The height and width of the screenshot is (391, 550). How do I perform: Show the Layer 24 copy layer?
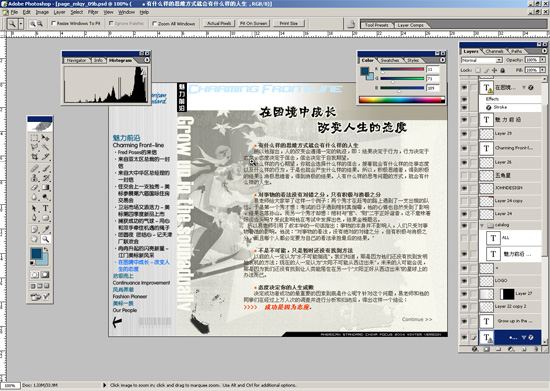click(x=464, y=201)
